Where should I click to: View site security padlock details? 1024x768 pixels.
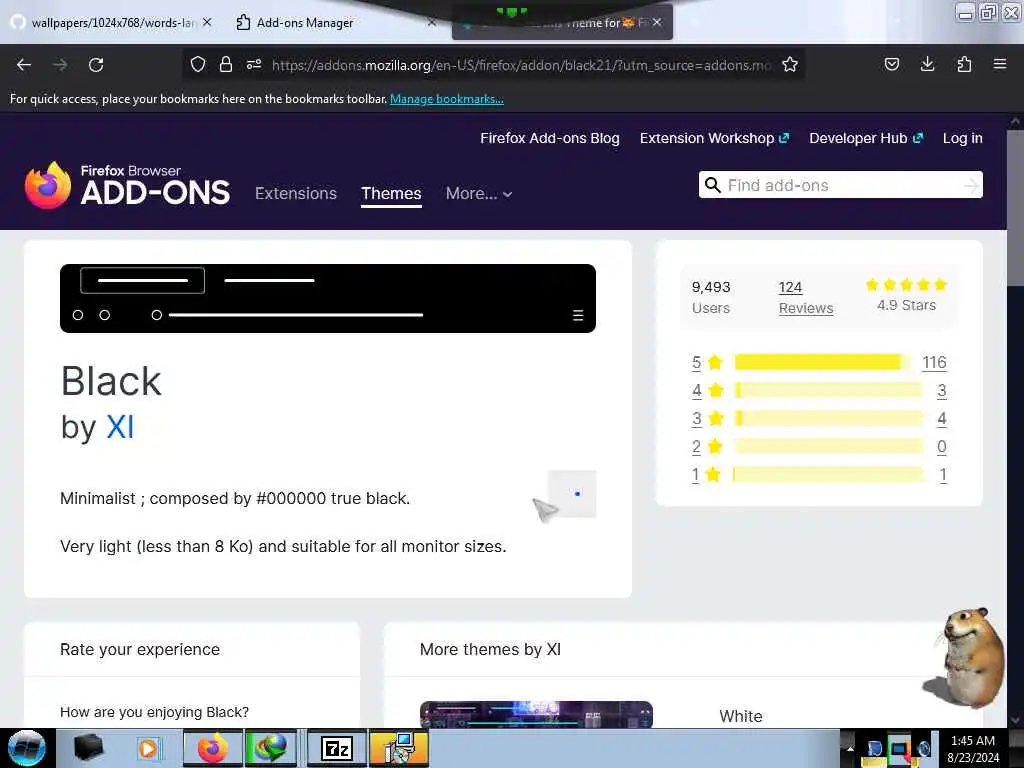tap(226, 64)
